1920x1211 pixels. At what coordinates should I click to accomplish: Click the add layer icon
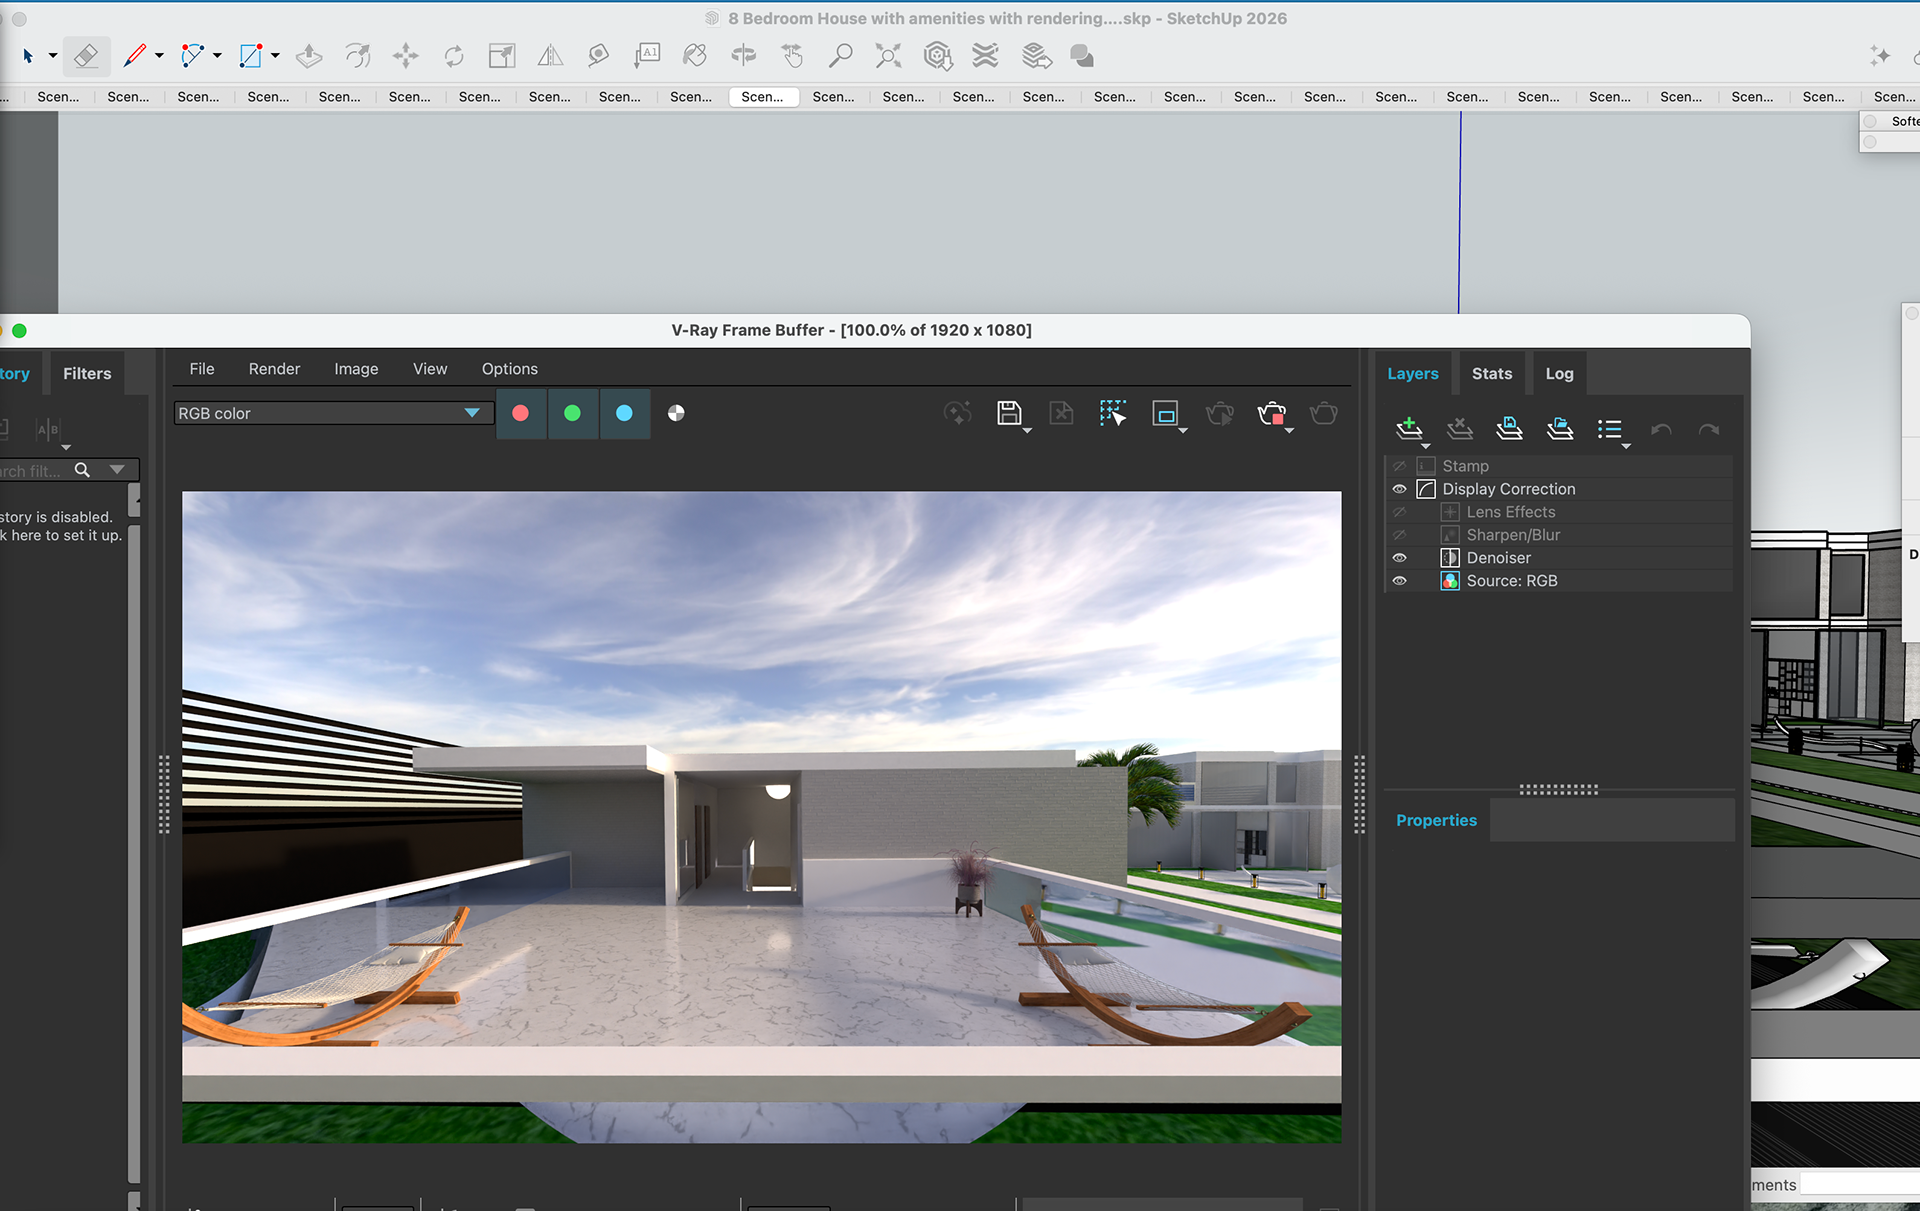point(1409,429)
